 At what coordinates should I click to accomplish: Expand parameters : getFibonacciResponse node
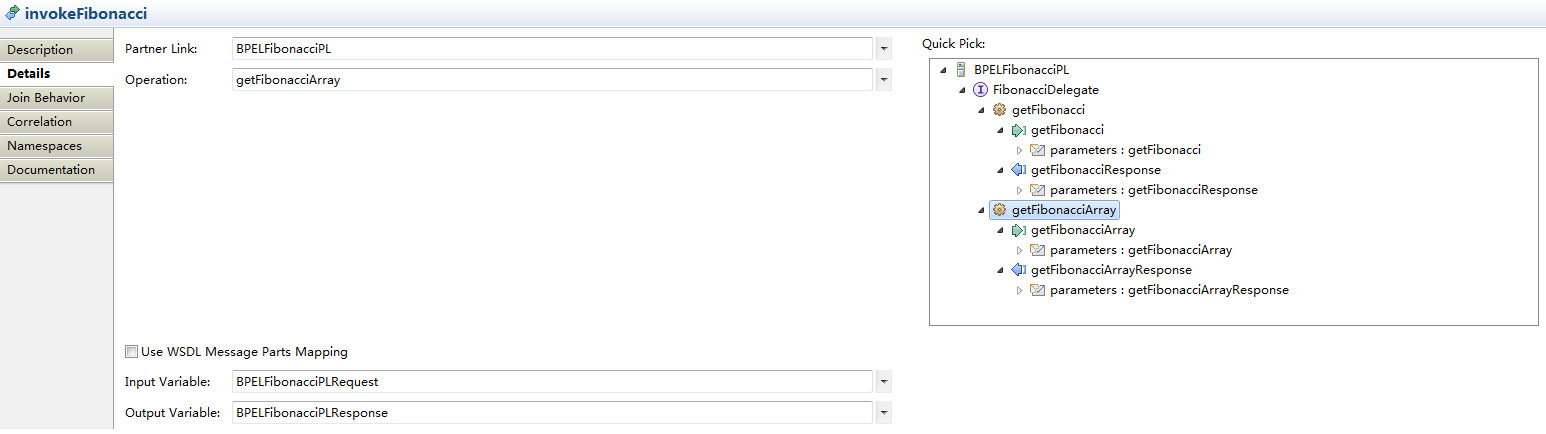[1020, 190]
